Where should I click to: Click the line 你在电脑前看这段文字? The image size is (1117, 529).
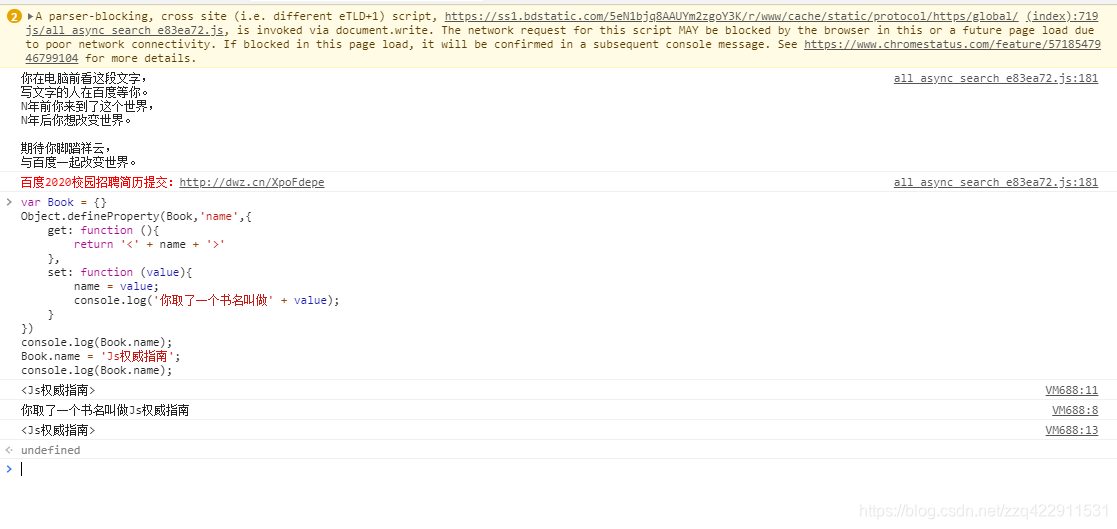pos(85,78)
